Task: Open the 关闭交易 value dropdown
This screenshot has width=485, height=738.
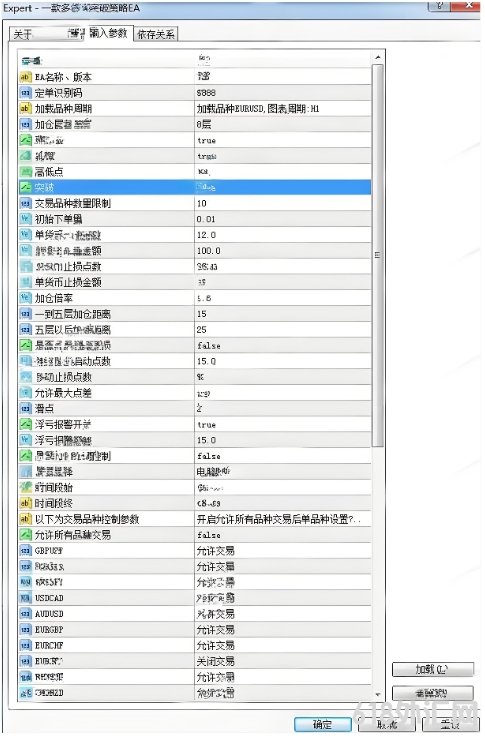Action: coord(283,661)
